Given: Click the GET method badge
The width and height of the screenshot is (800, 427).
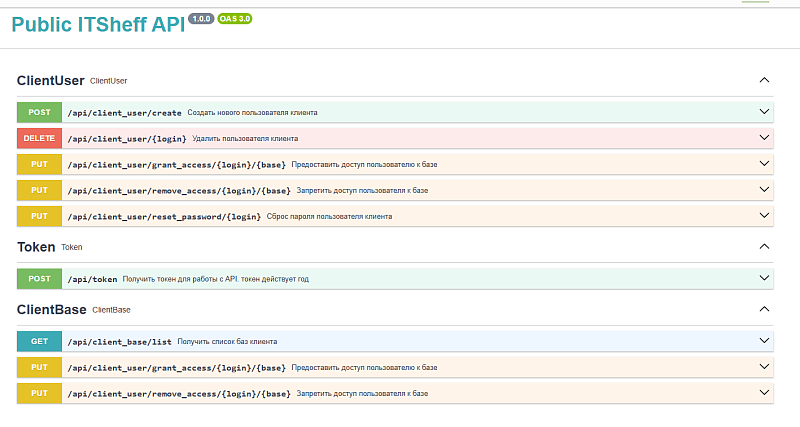Looking at the screenshot, I should click(x=39, y=341).
